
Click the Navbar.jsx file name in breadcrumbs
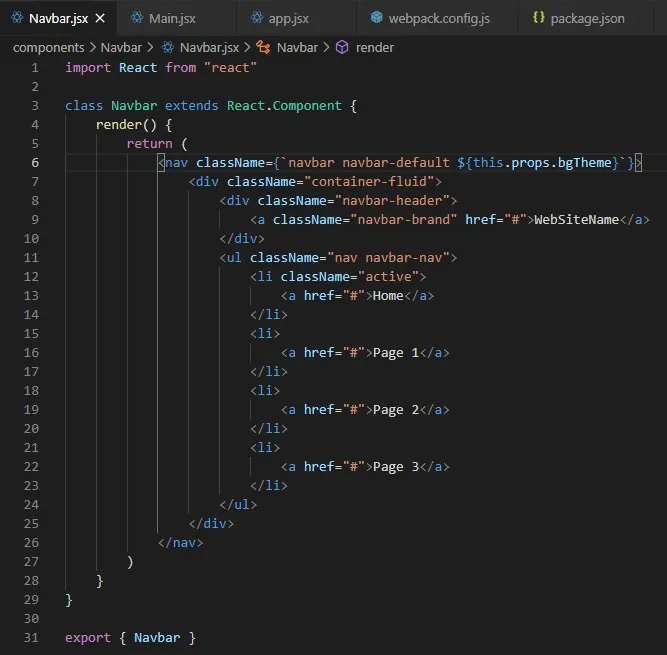211,47
